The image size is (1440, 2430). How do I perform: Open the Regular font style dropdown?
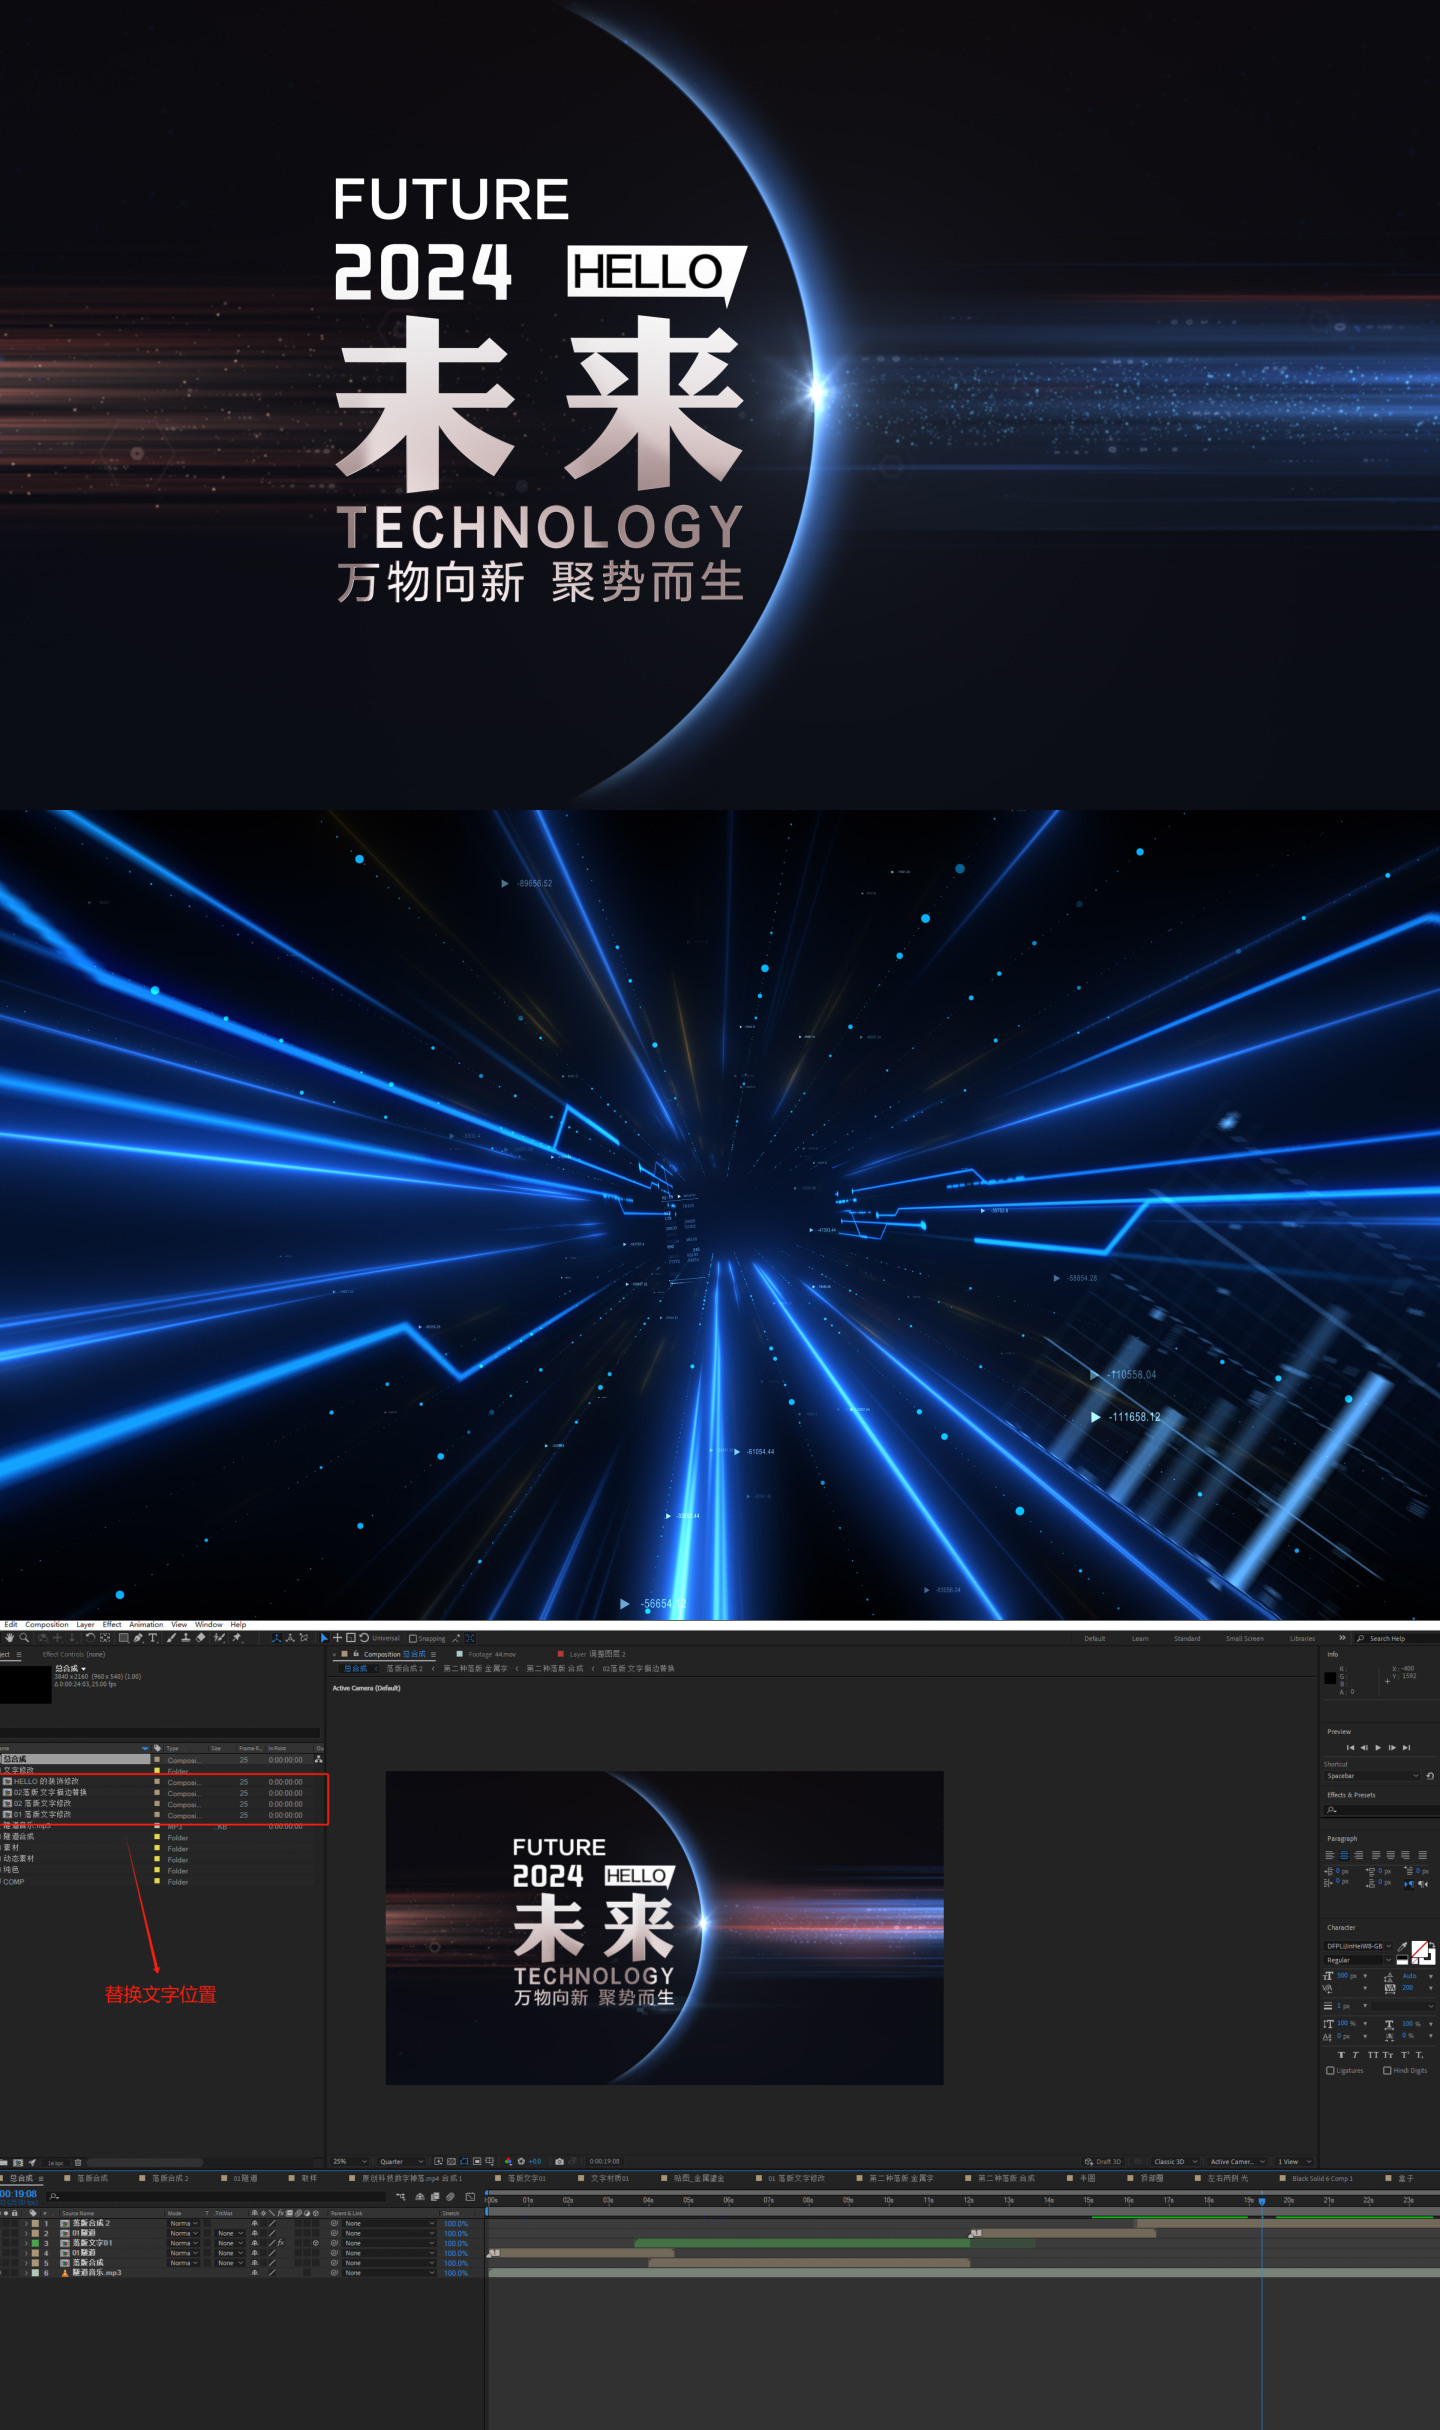(1358, 1960)
